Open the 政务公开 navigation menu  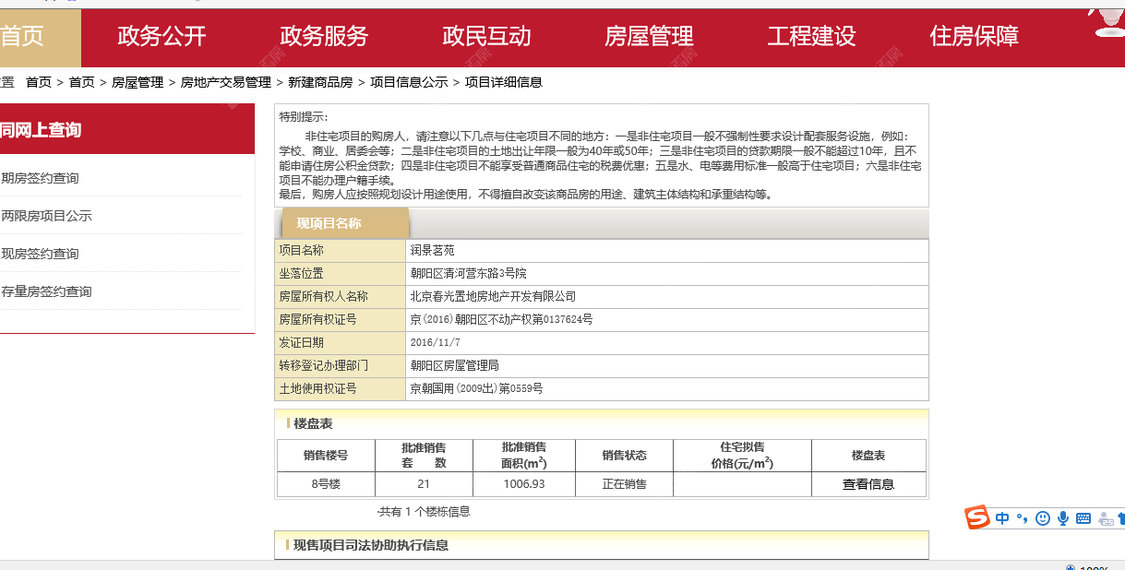[161, 36]
